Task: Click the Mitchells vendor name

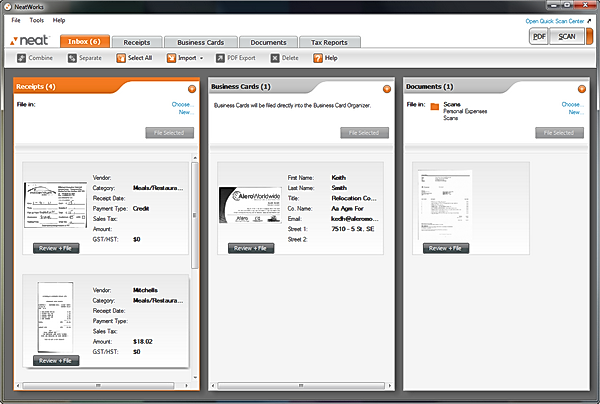Action: [145, 290]
